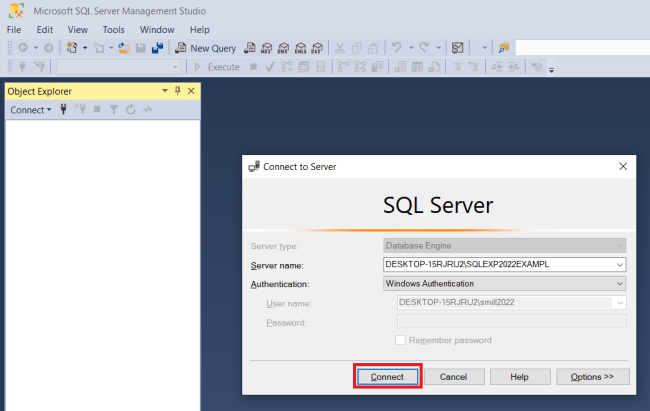Close the Connect to Server dialog
The width and height of the screenshot is (650, 411).
click(x=623, y=166)
